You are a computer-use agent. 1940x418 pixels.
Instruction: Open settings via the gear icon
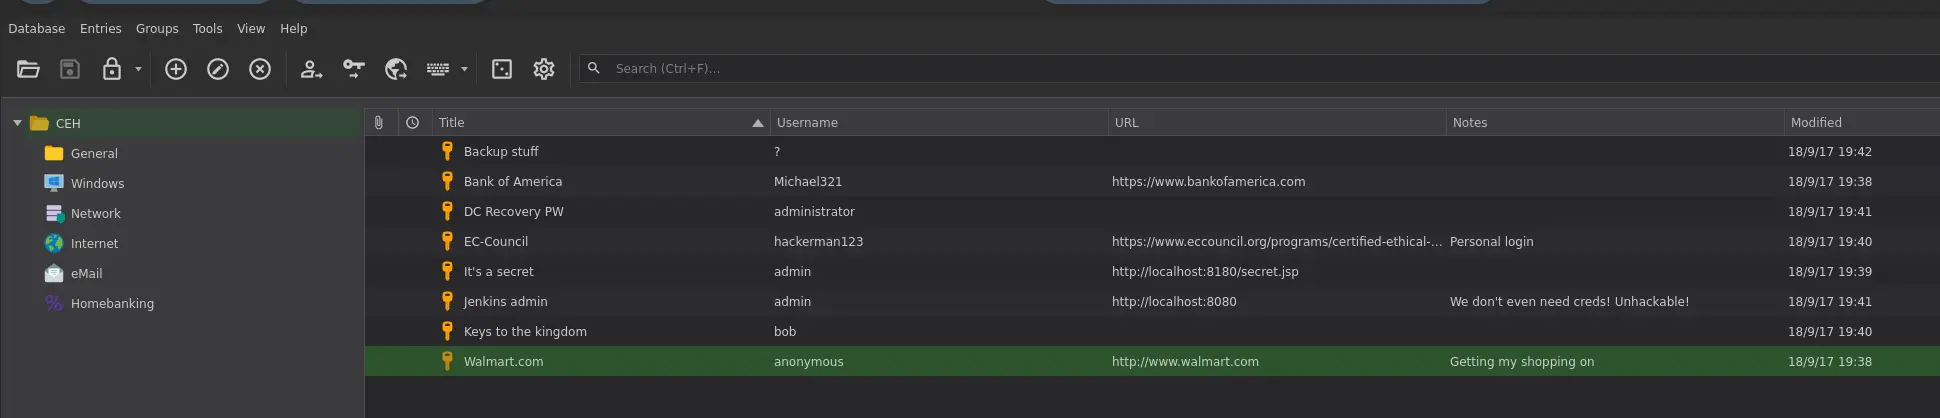pyautogui.click(x=544, y=69)
